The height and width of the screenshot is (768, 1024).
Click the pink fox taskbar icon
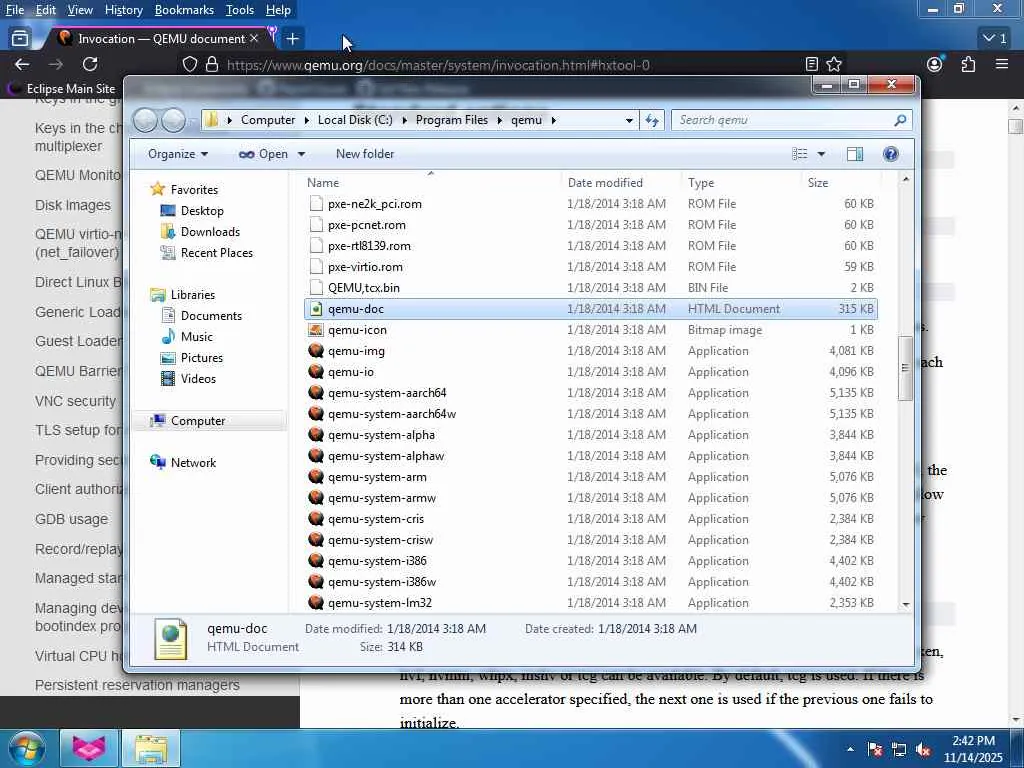89,749
